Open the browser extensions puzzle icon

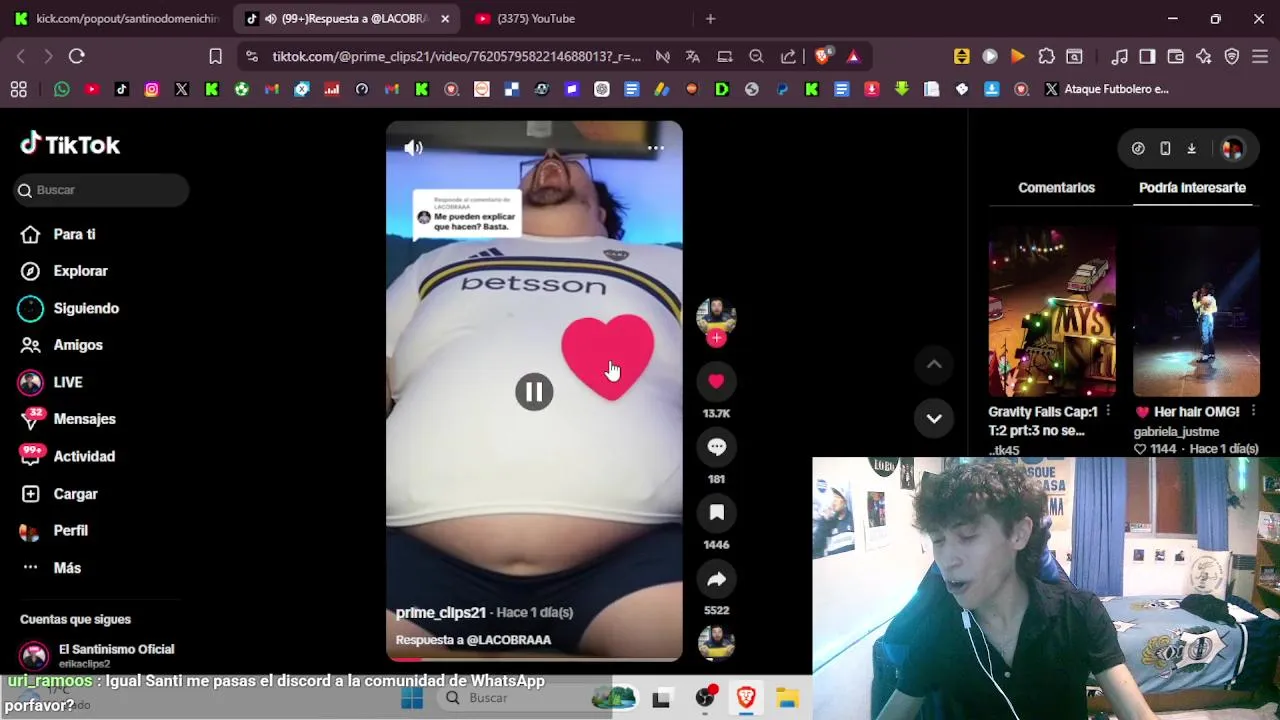(1046, 56)
